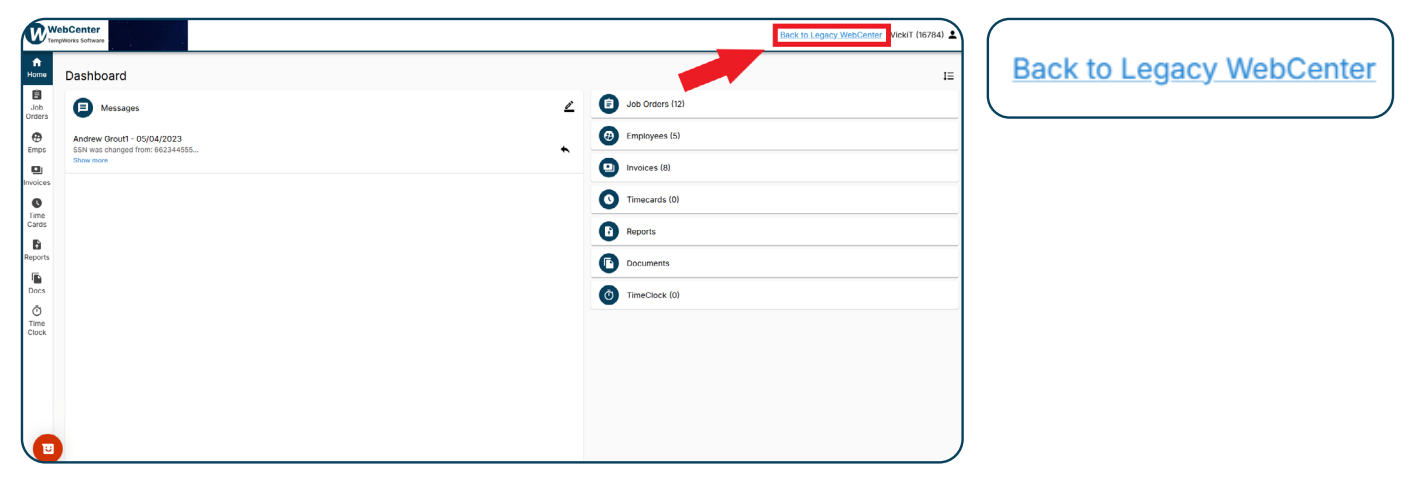Click 'SSN was changed from' text
This screenshot has width=1409, height=482.
pyautogui.click(x=136, y=150)
